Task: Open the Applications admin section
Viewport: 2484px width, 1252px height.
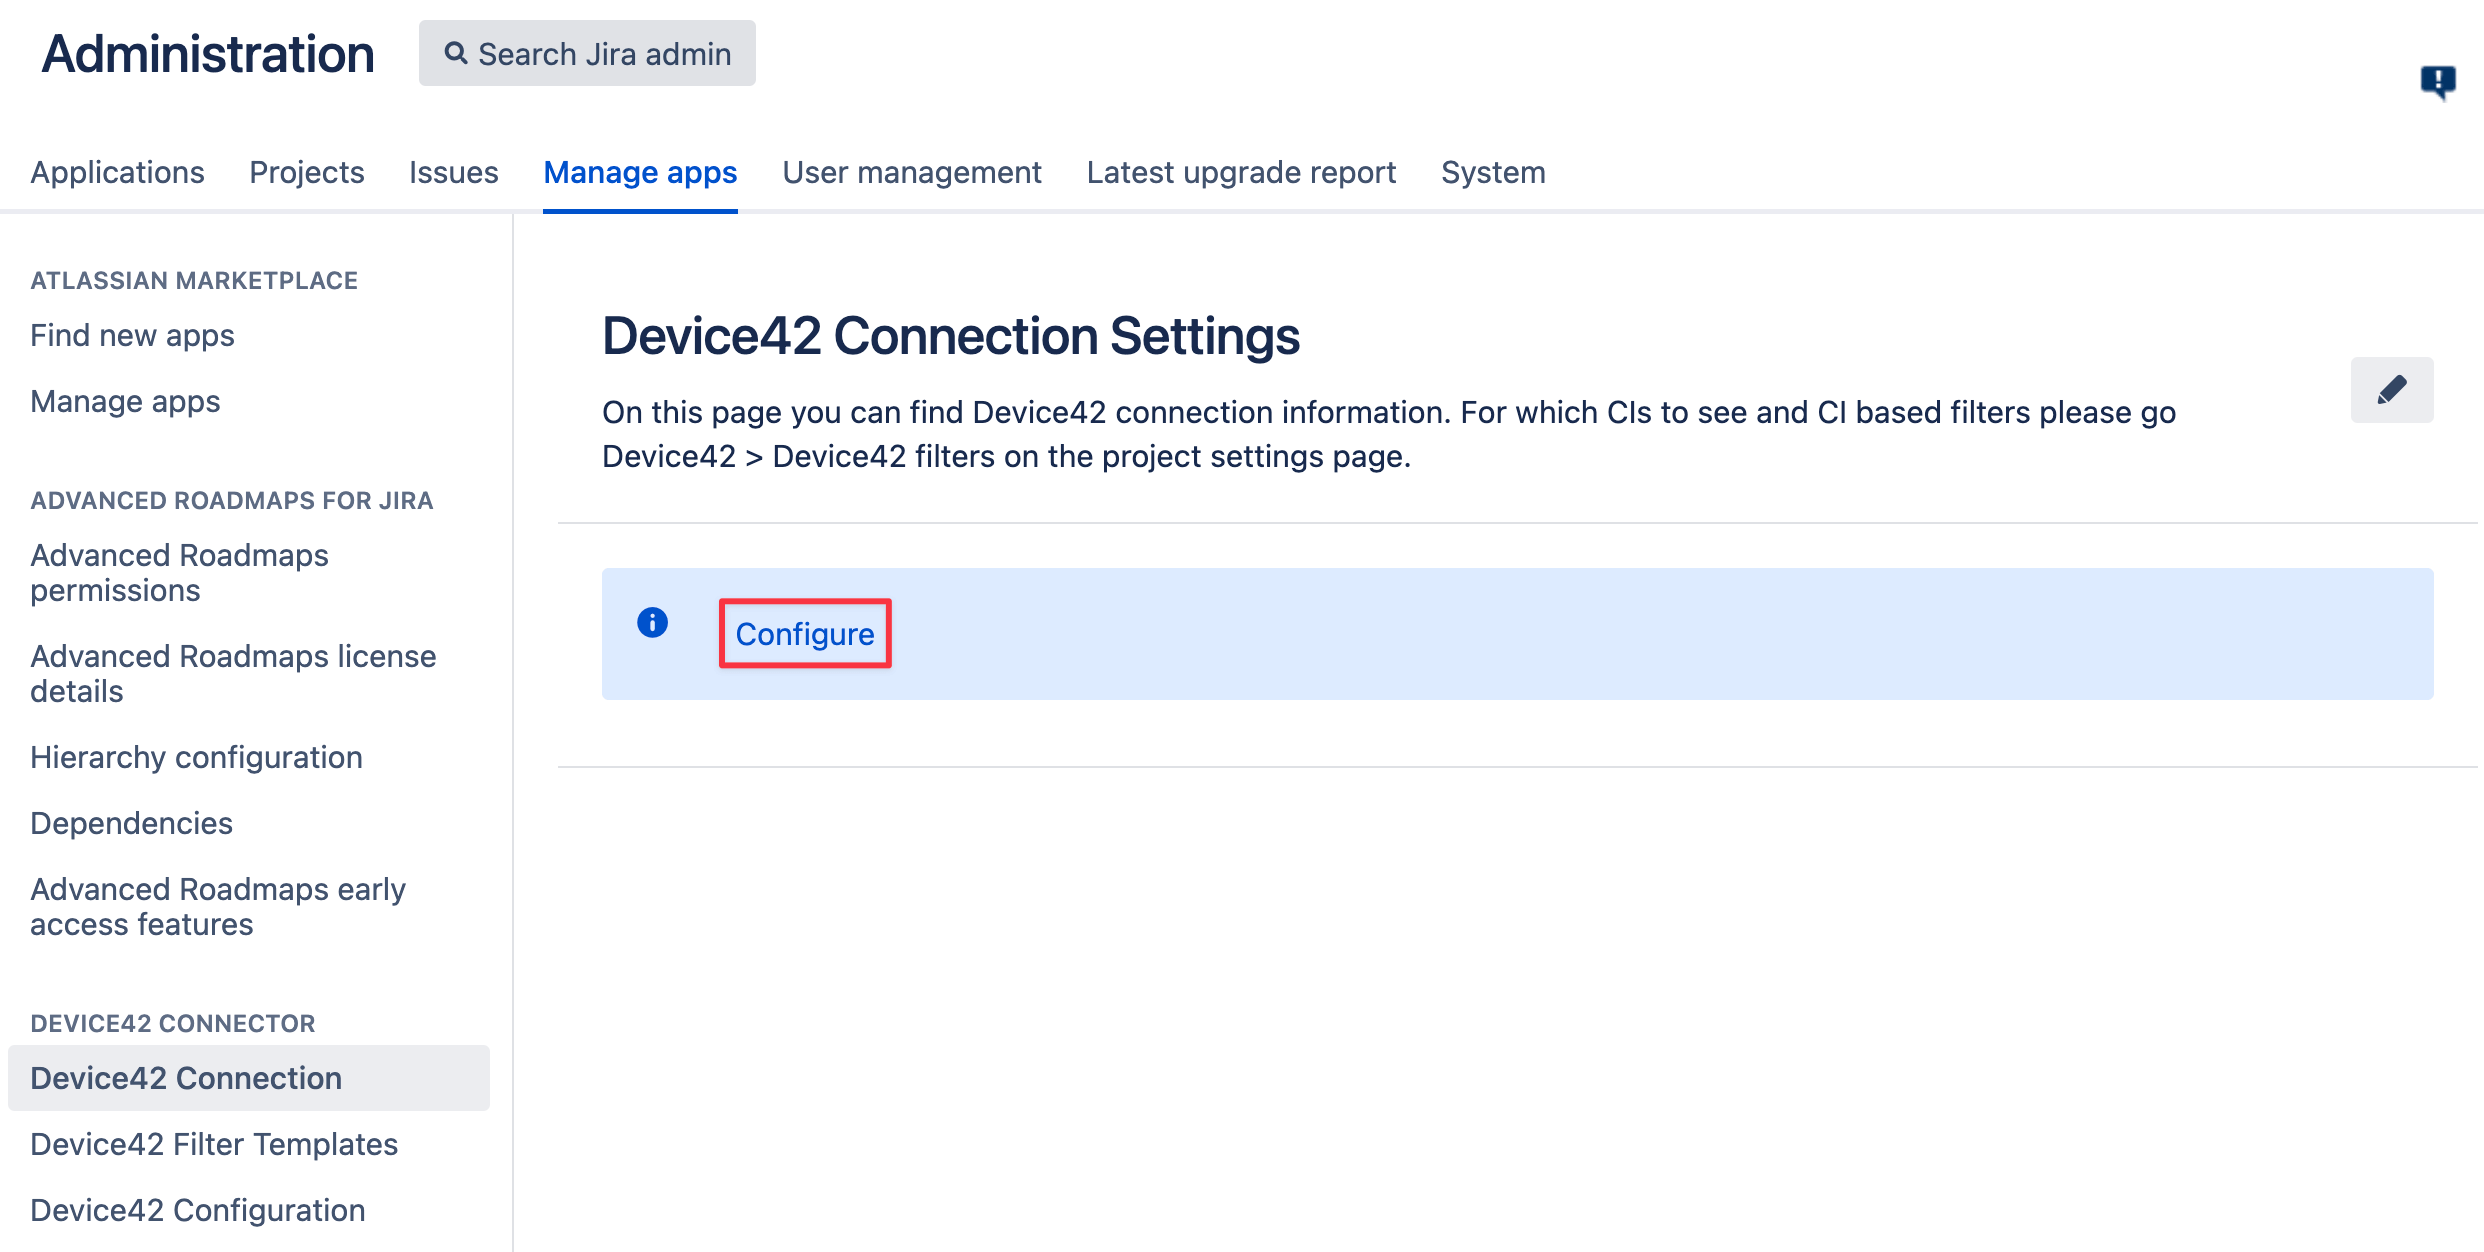Action: 117,172
